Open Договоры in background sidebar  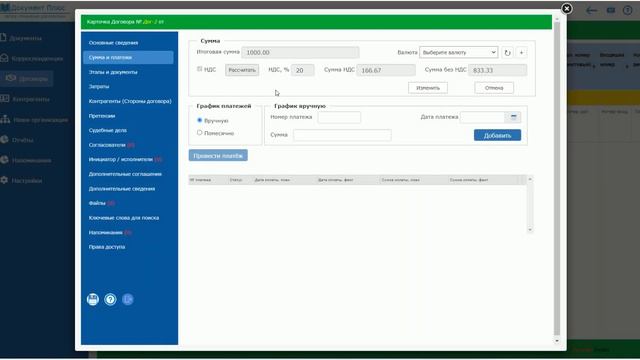[x=27, y=78]
